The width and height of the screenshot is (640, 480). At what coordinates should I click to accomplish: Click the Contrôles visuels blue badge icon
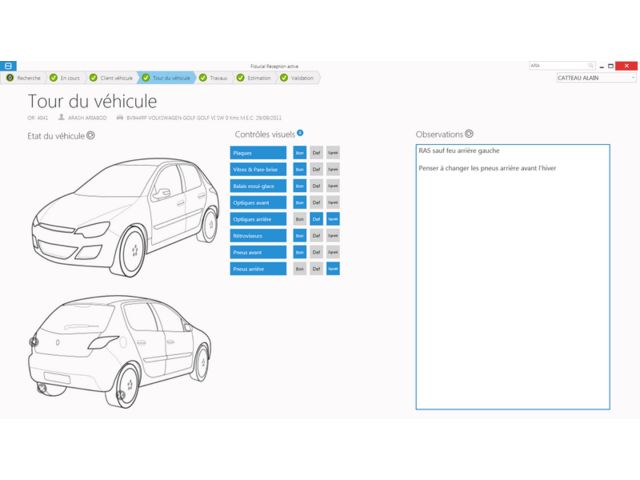coord(300,133)
